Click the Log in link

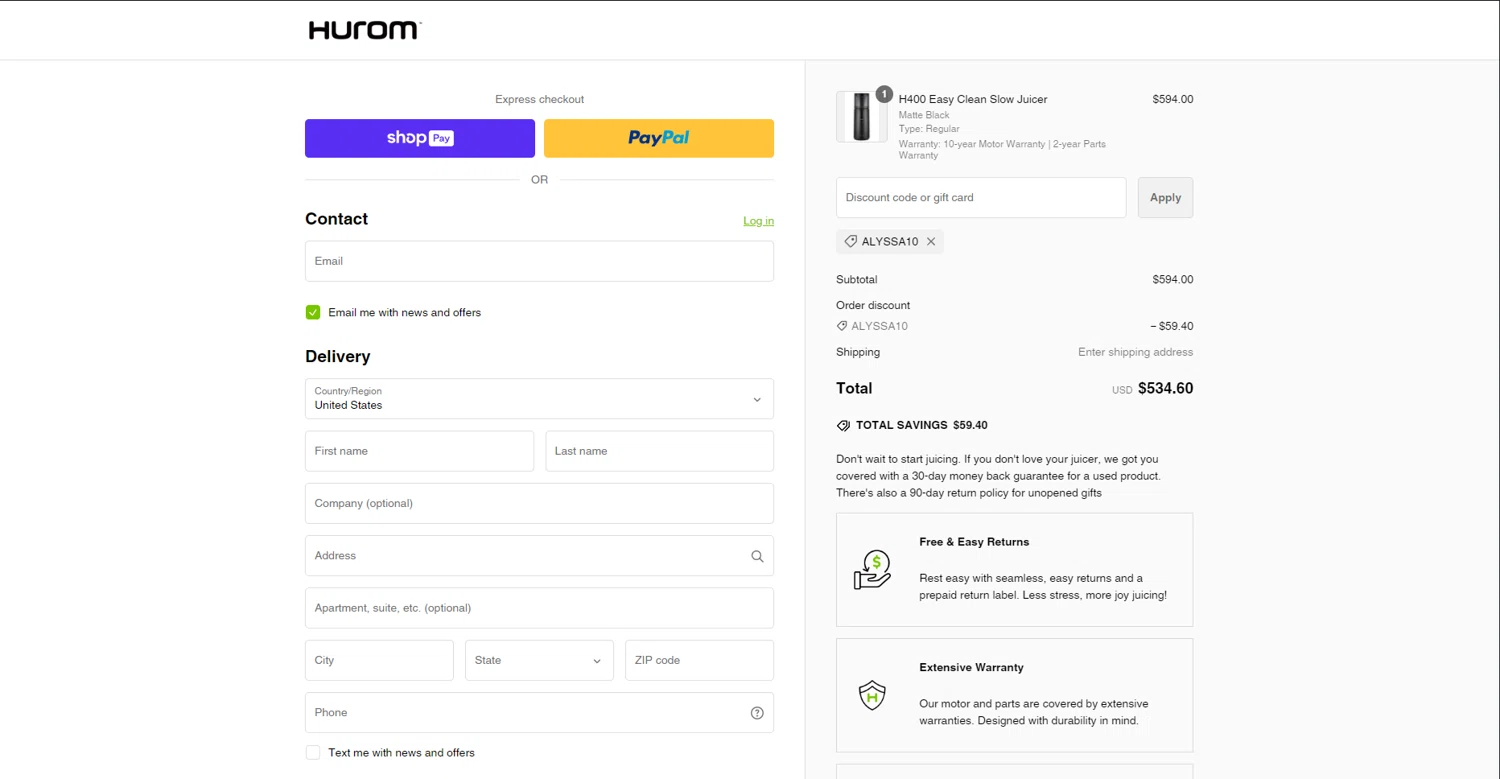pos(758,221)
